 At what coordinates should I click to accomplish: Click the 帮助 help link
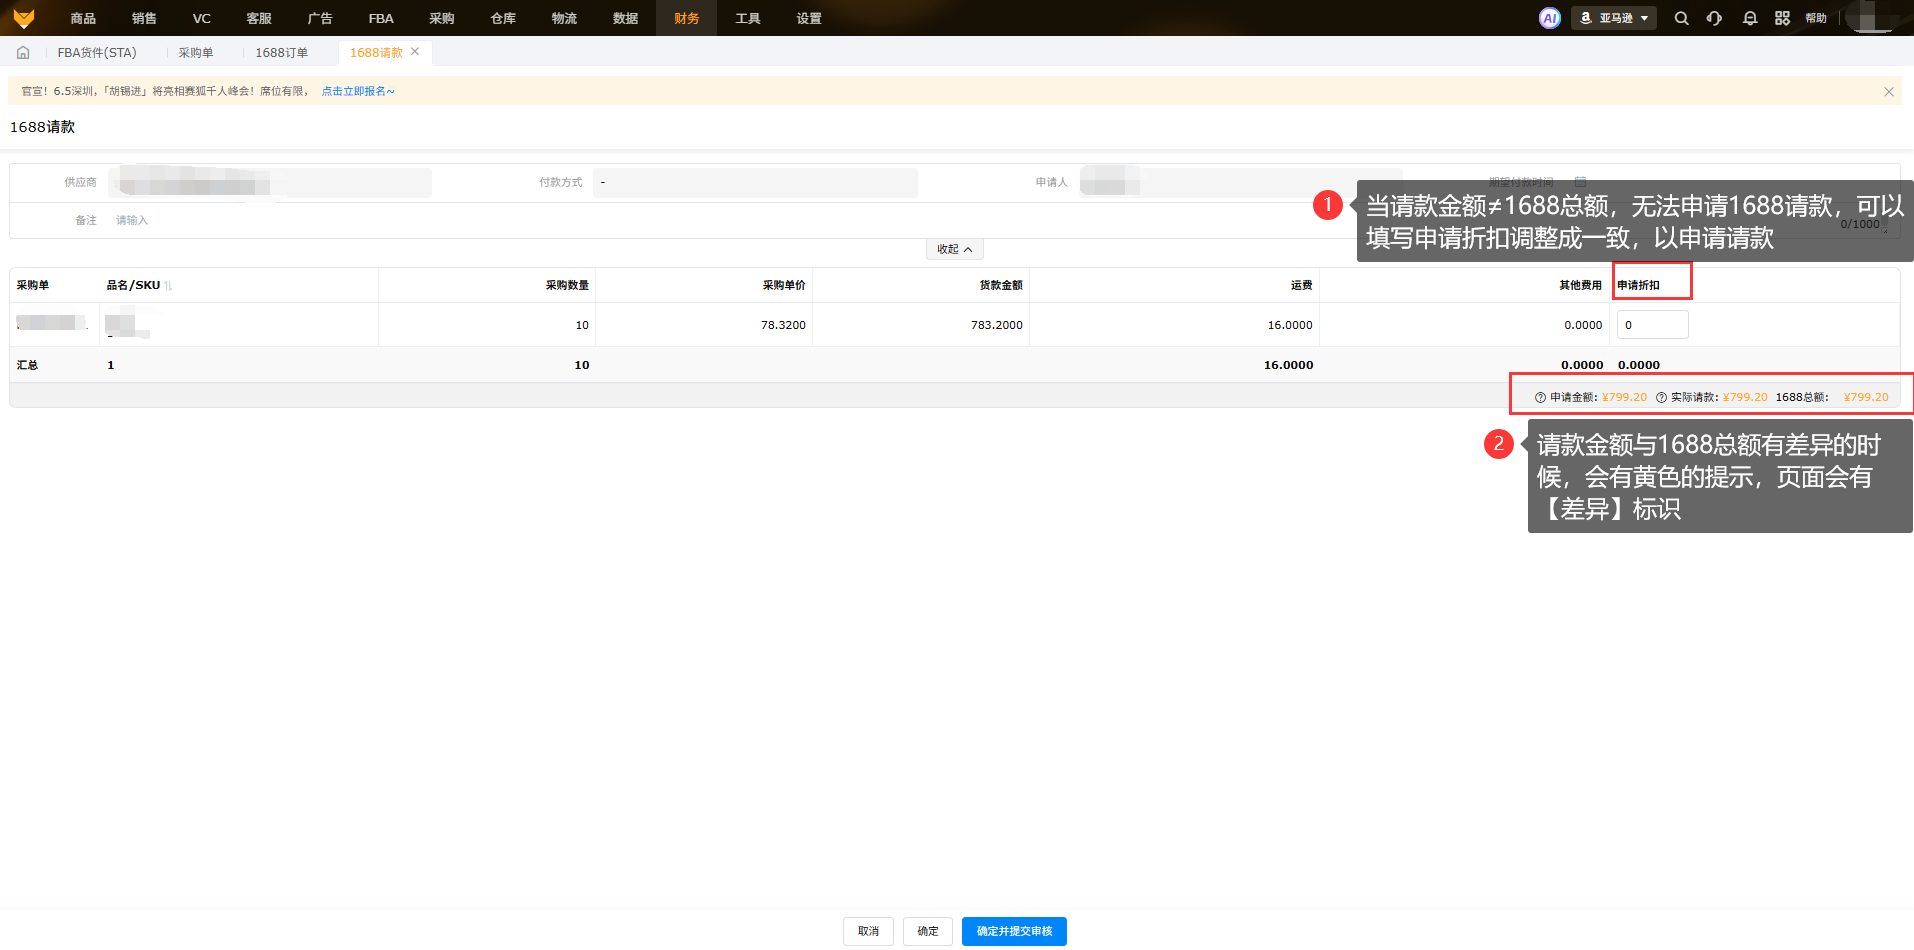(x=1816, y=18)
